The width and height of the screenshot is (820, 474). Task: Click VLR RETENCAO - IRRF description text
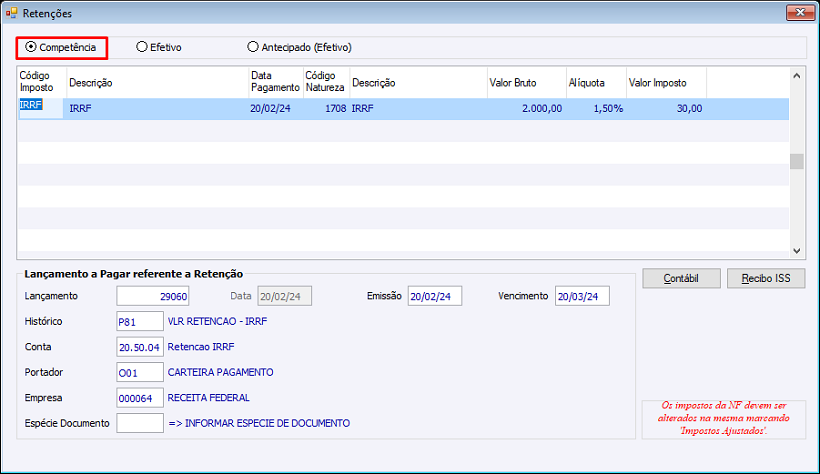[217, 321]
